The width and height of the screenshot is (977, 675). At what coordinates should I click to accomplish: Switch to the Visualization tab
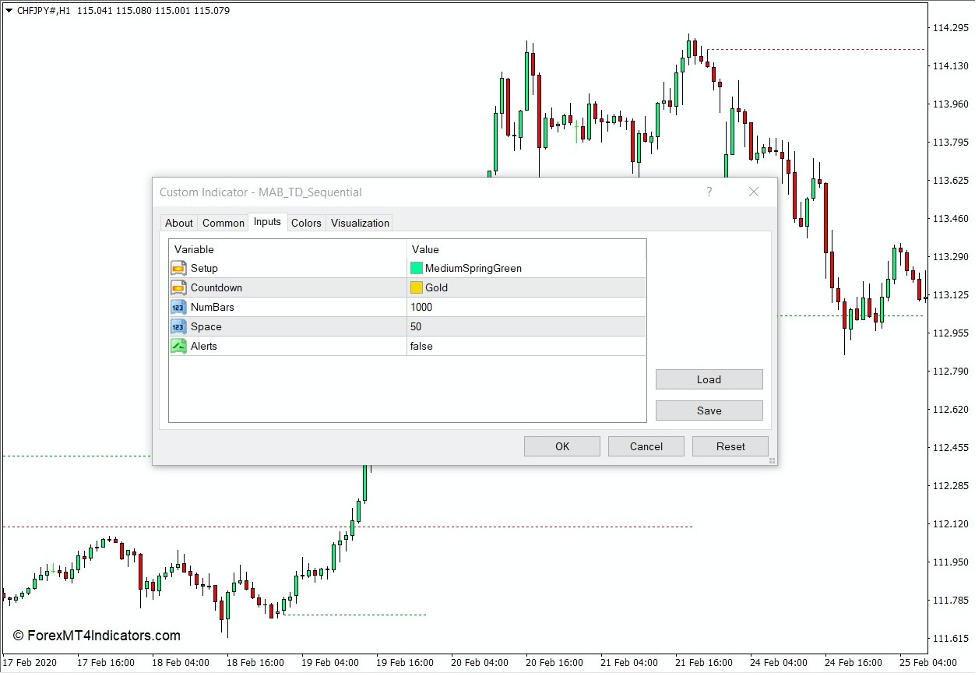[359, 222]
